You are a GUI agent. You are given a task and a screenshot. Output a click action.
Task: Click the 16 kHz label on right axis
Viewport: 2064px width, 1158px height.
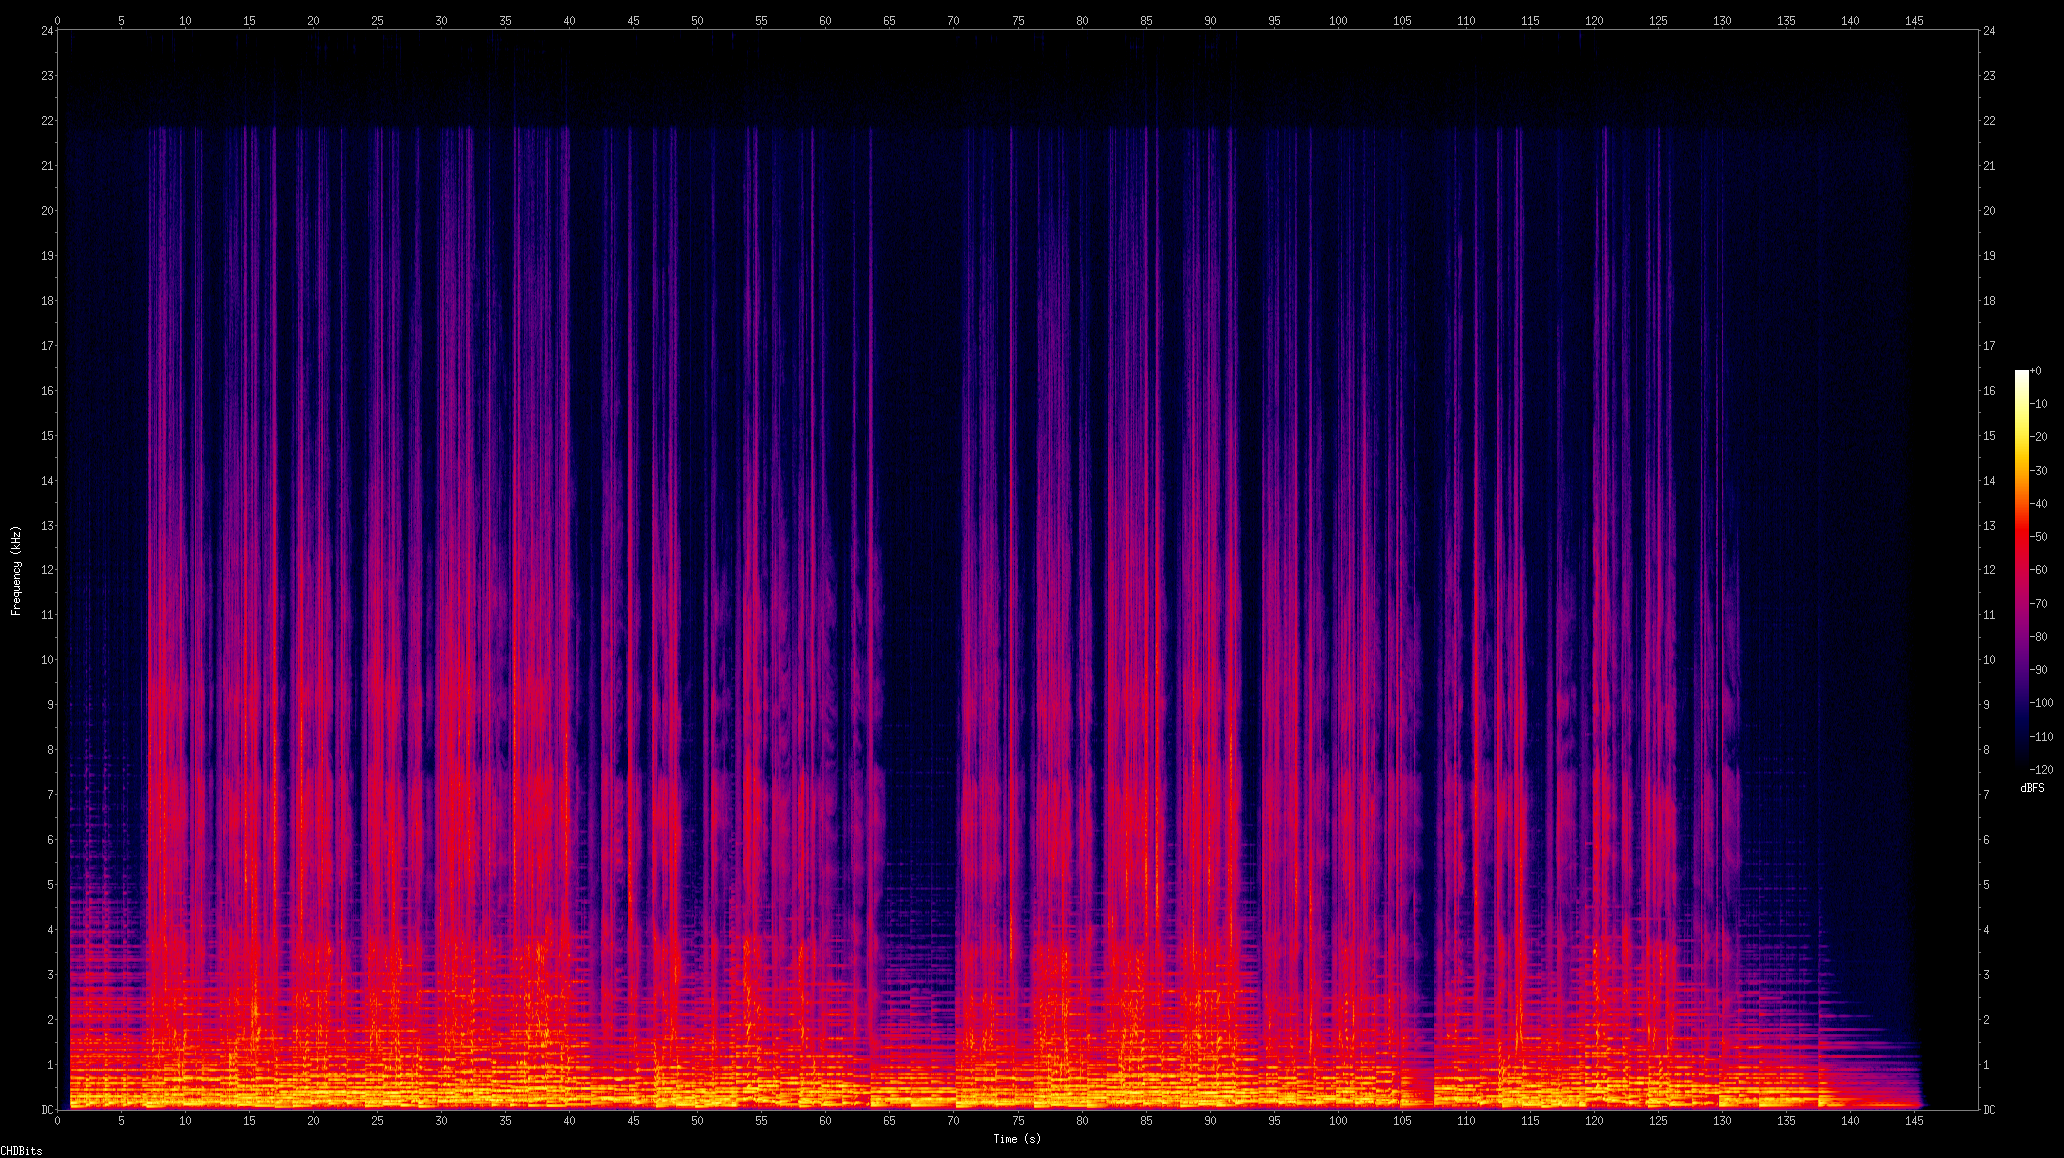(1989, 391)
